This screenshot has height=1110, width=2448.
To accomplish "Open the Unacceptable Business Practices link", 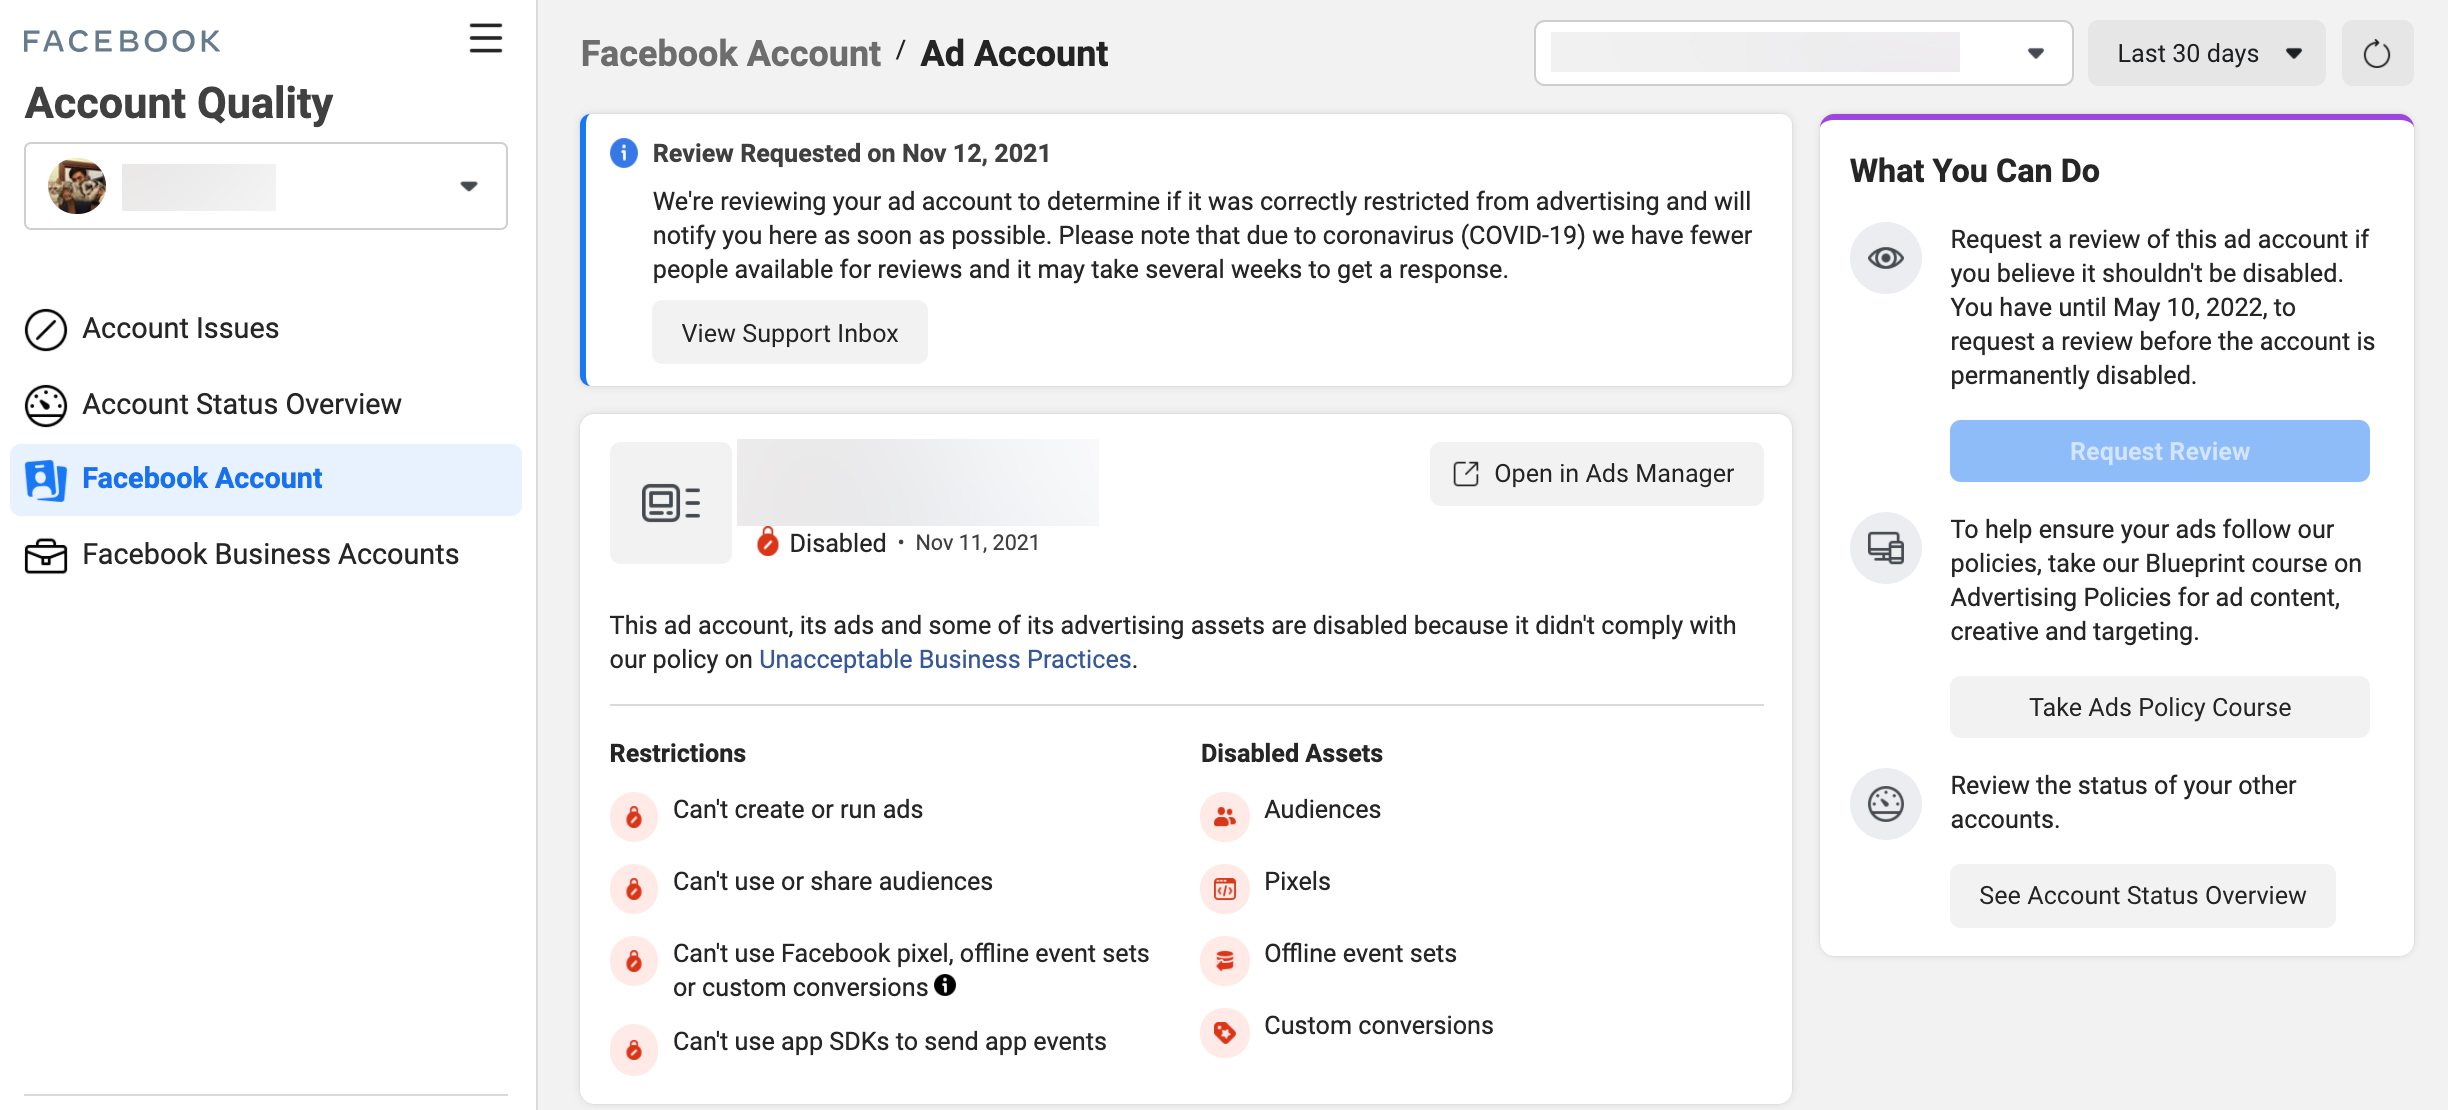I will point(944,660).
